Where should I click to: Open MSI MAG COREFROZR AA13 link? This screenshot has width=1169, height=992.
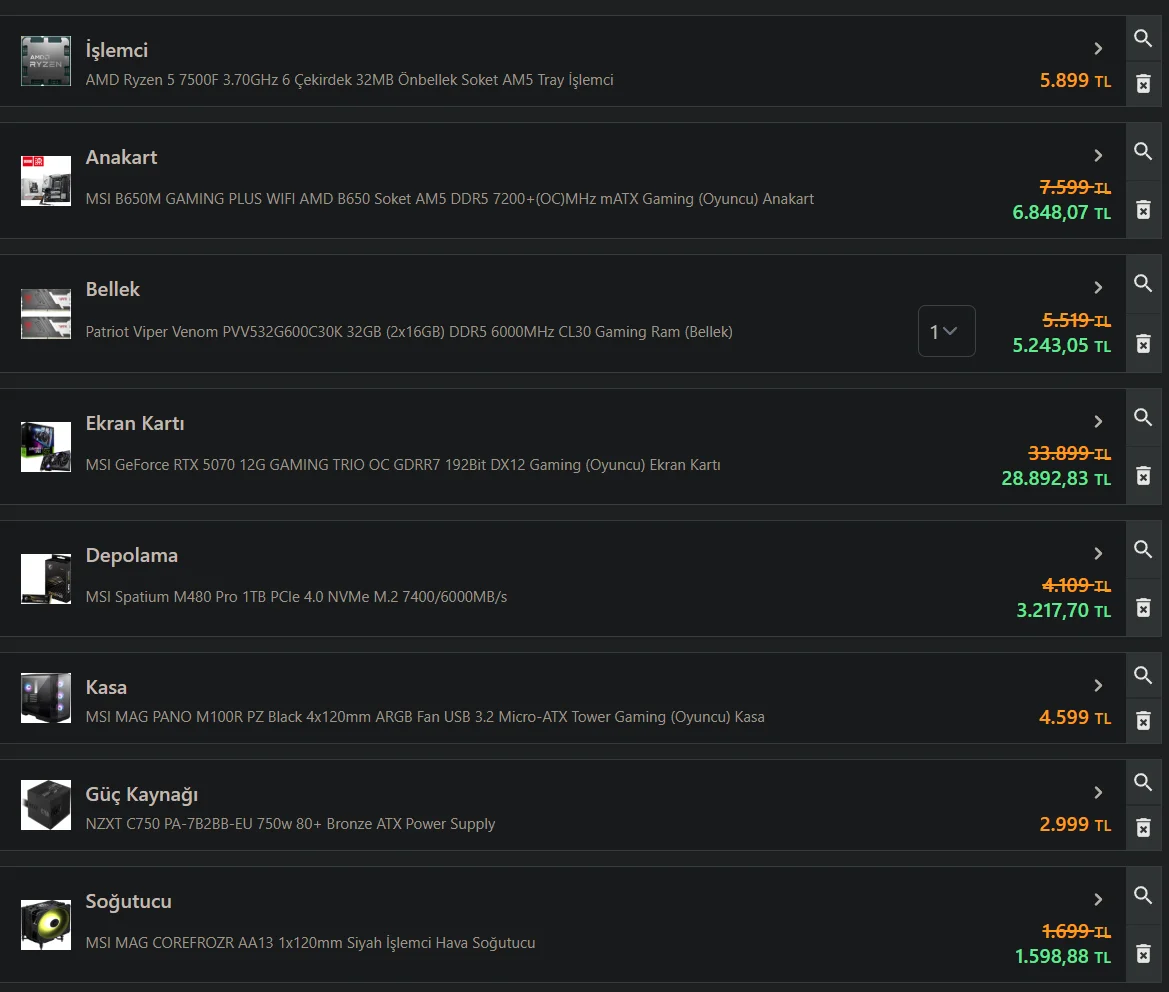[x=310, y=943]
